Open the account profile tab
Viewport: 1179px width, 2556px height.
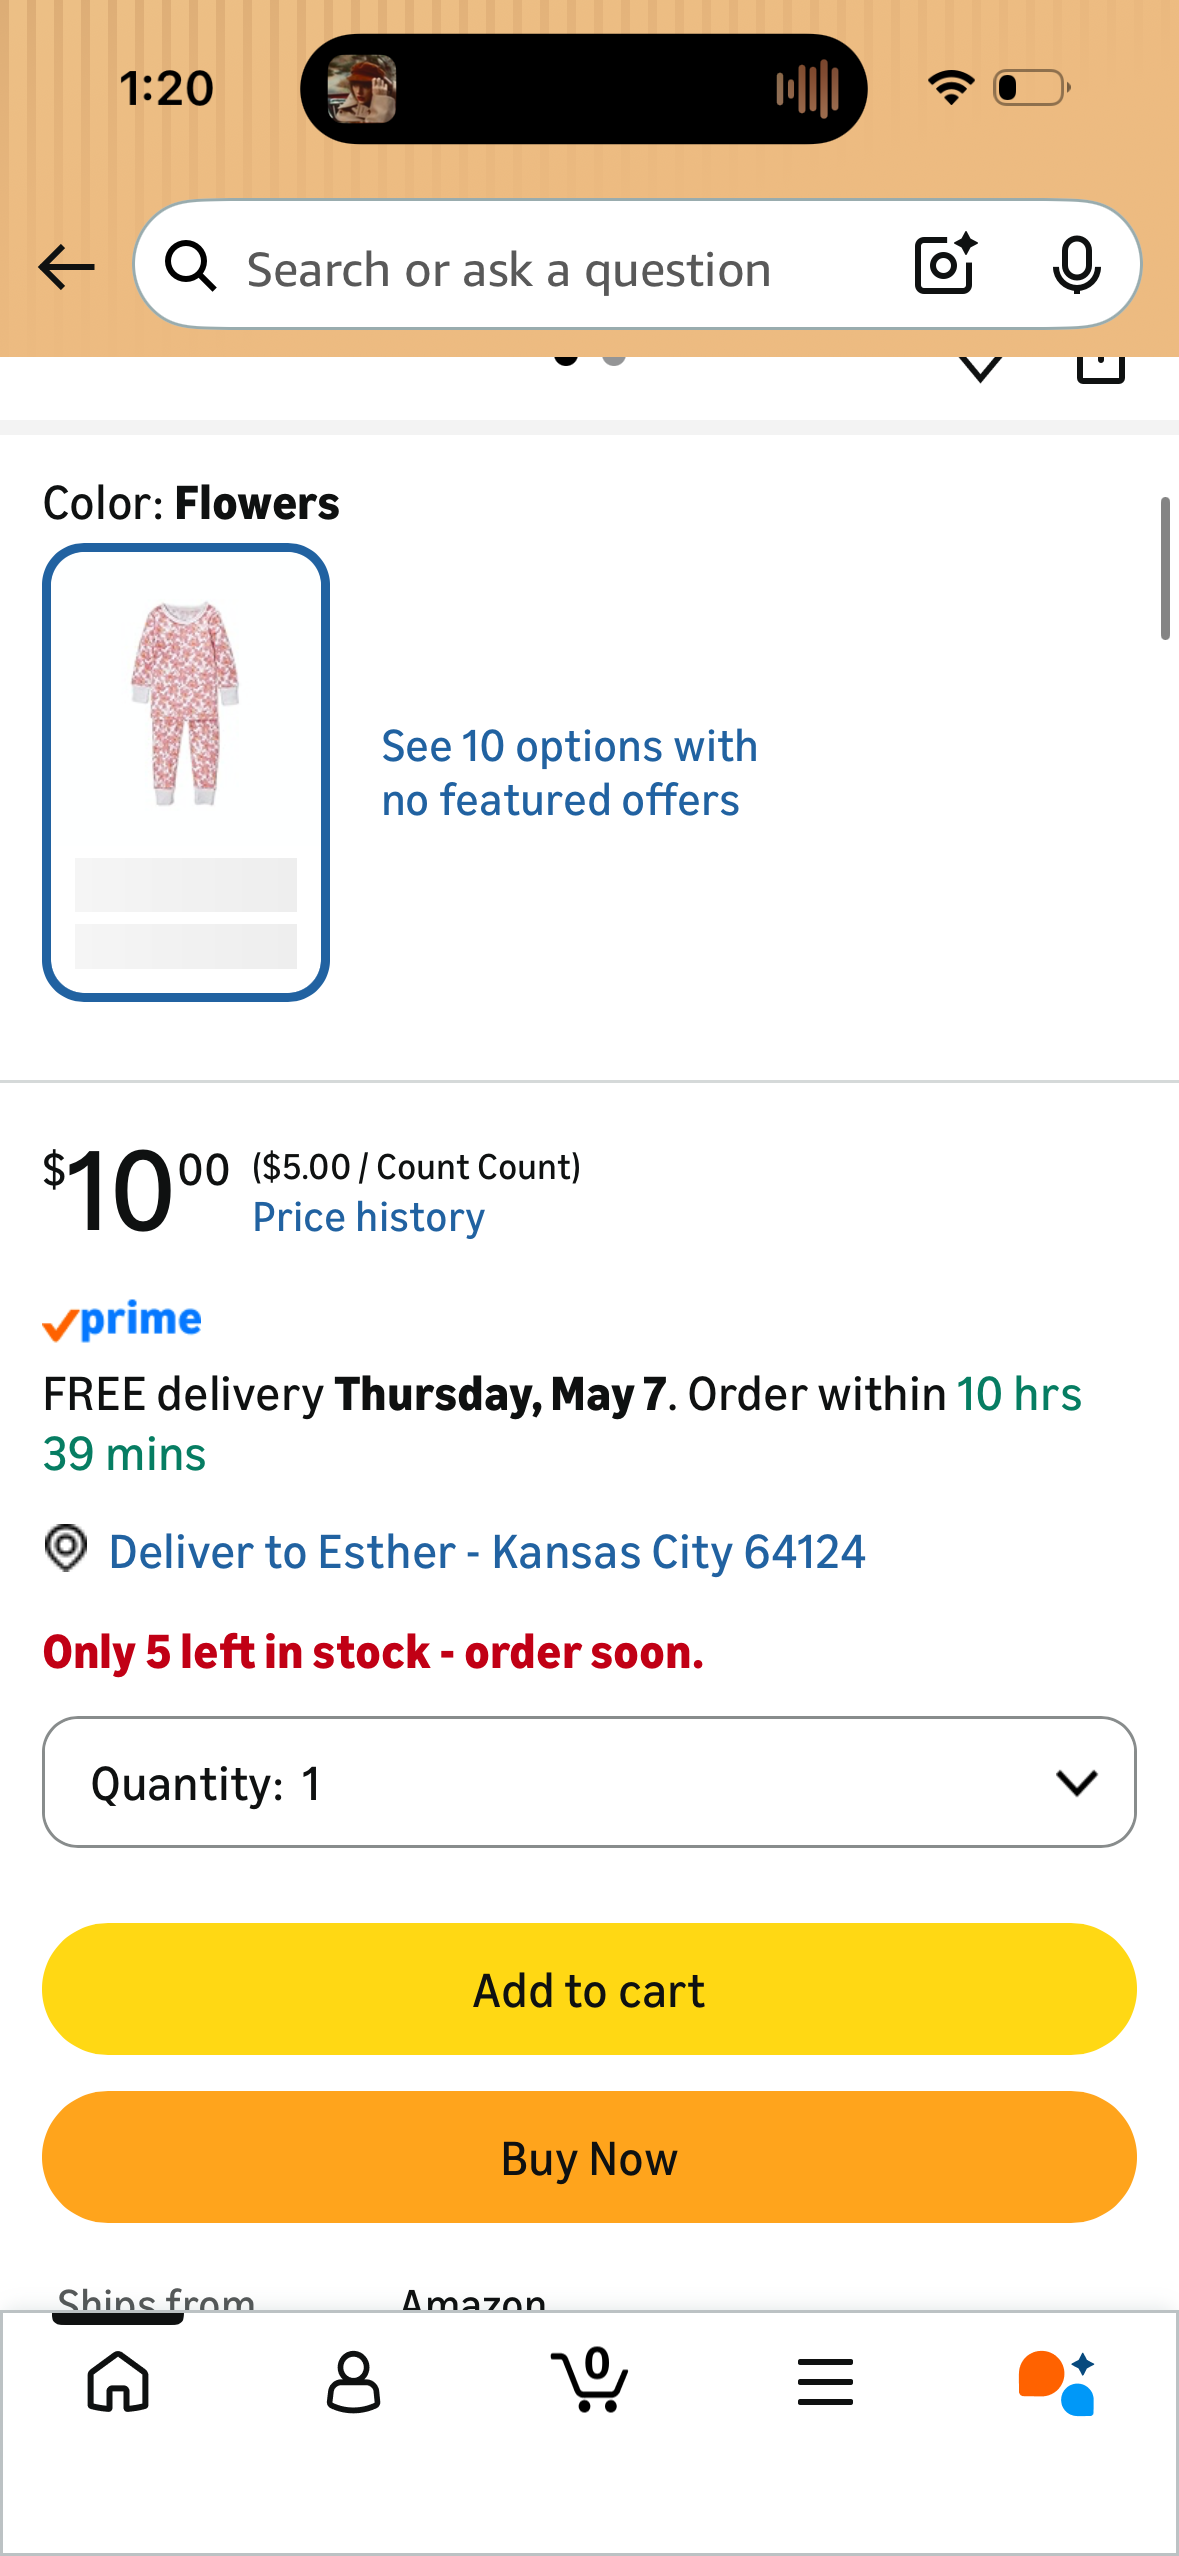(353, 2381)
